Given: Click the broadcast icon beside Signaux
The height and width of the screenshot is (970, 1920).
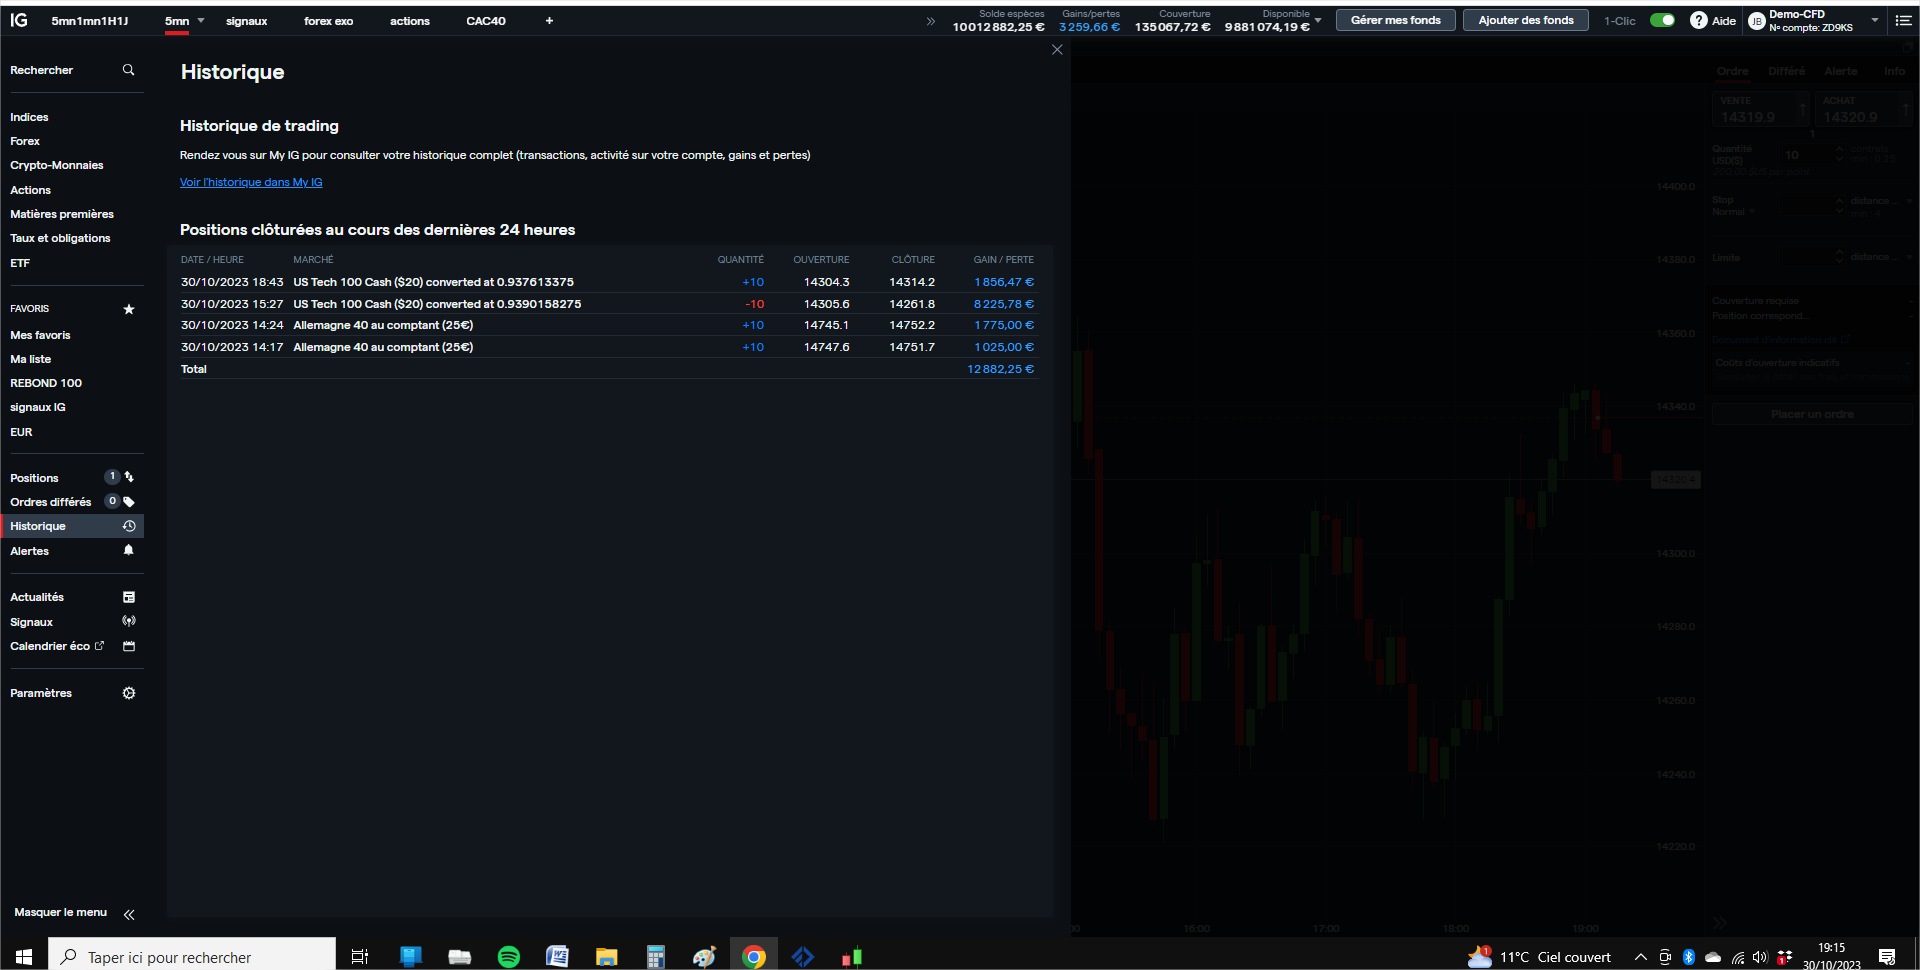Looking at the screenshot, I should pos(129,621).
